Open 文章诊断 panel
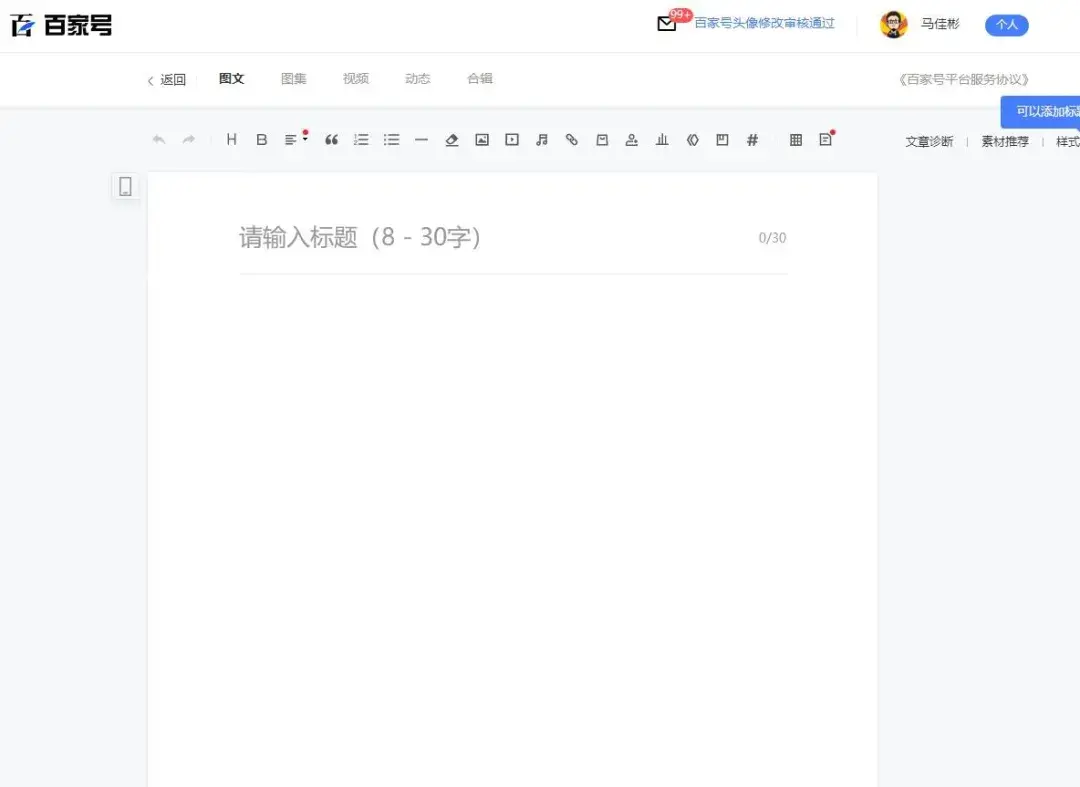 [x=929, y=142]
